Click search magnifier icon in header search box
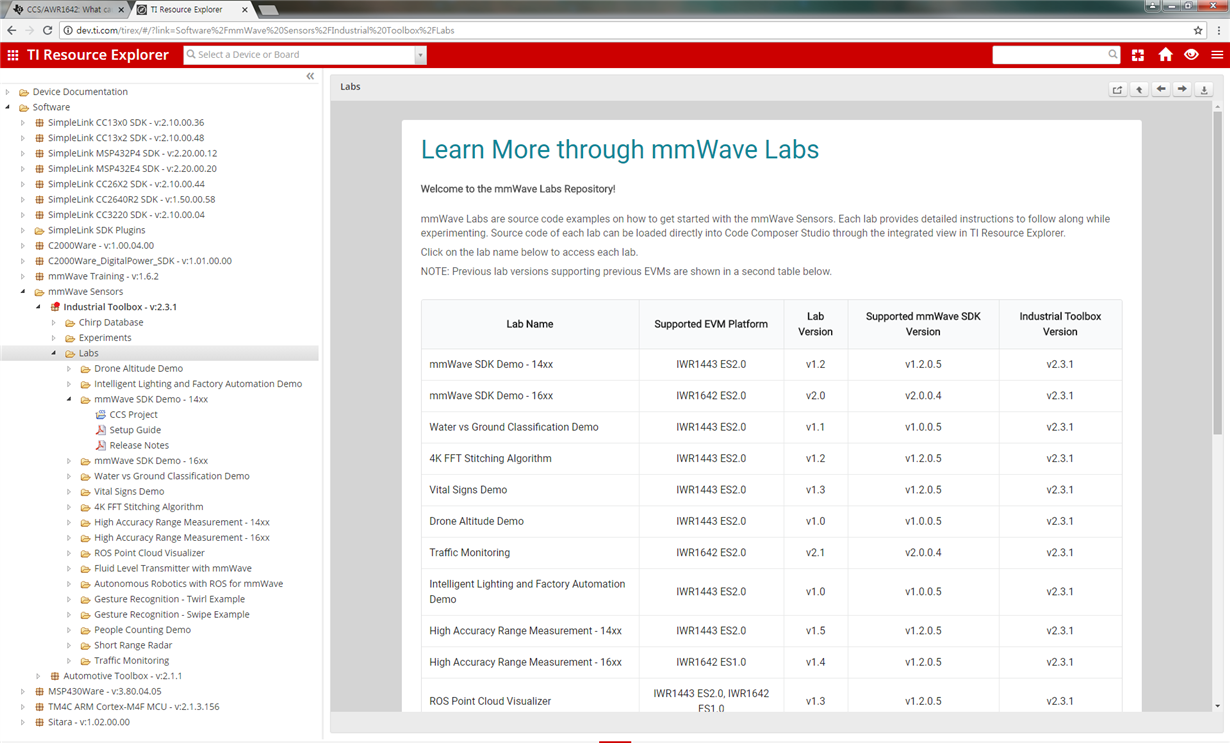This screenshot has width=1230, height=743. [x=1113, y=55]
